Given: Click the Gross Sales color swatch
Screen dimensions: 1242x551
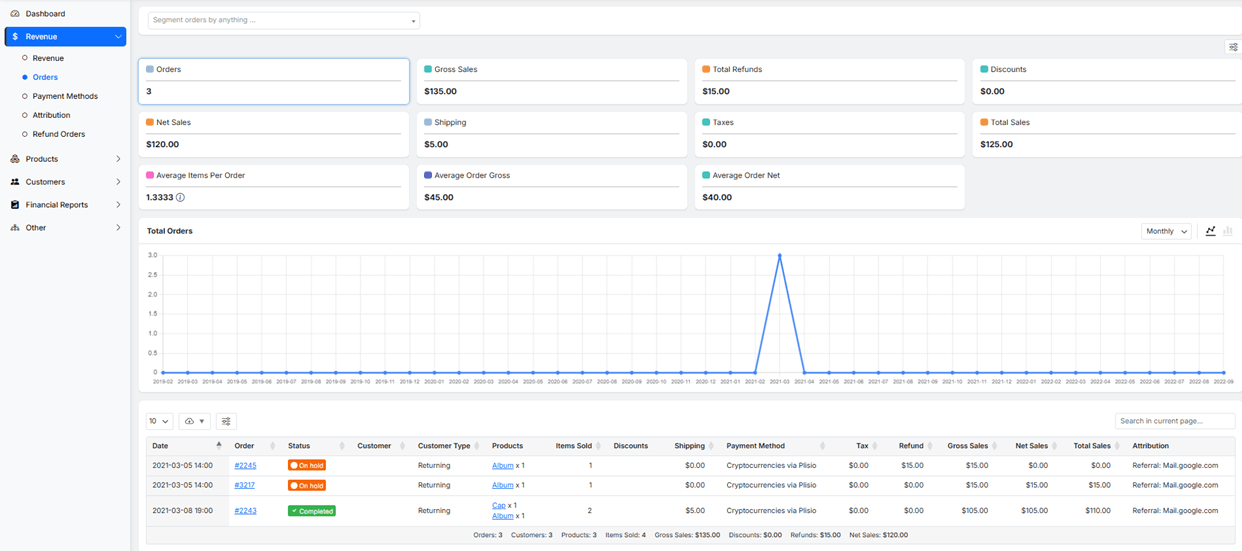Looking at the screenshot, I should tap(428, 70).
